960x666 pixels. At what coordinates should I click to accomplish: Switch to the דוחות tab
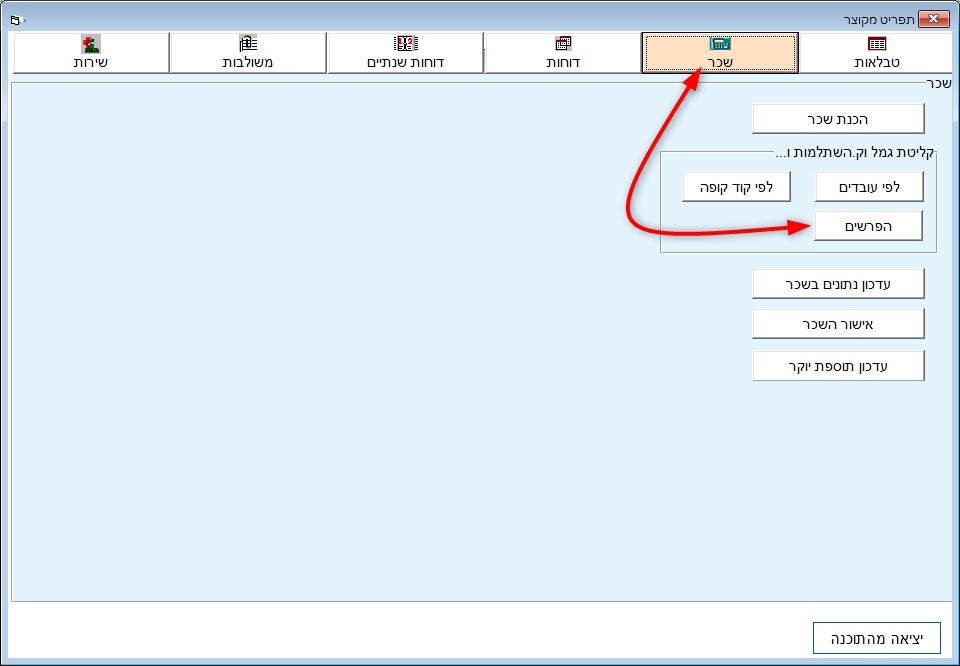(563, 53)
